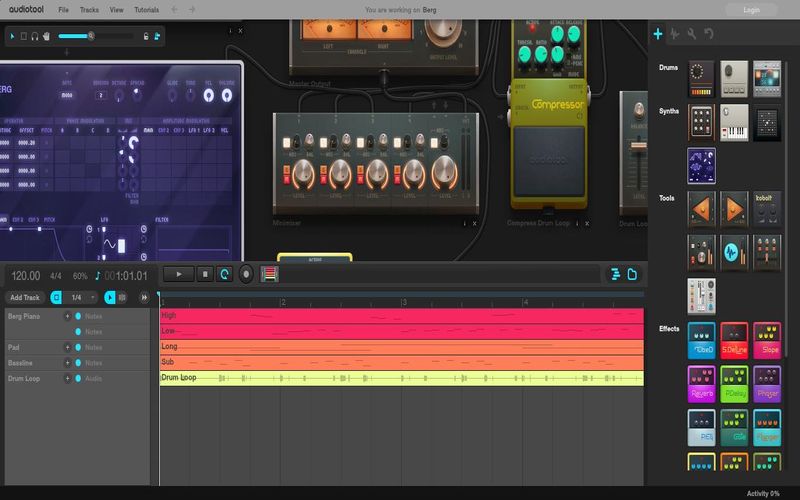Screen dimensions: 800x500
Task: Expand the Drum Loop track with plus
Action: (67, 379)
